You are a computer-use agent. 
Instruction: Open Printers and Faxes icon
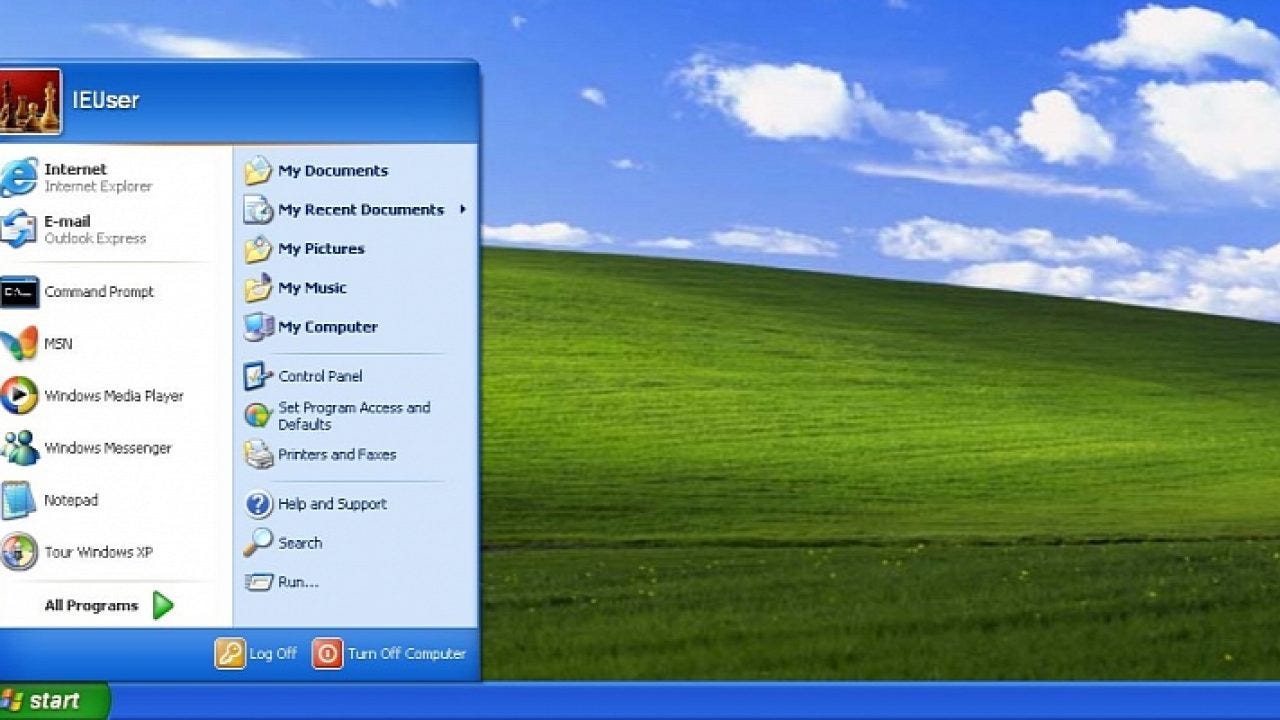[258, 454]
